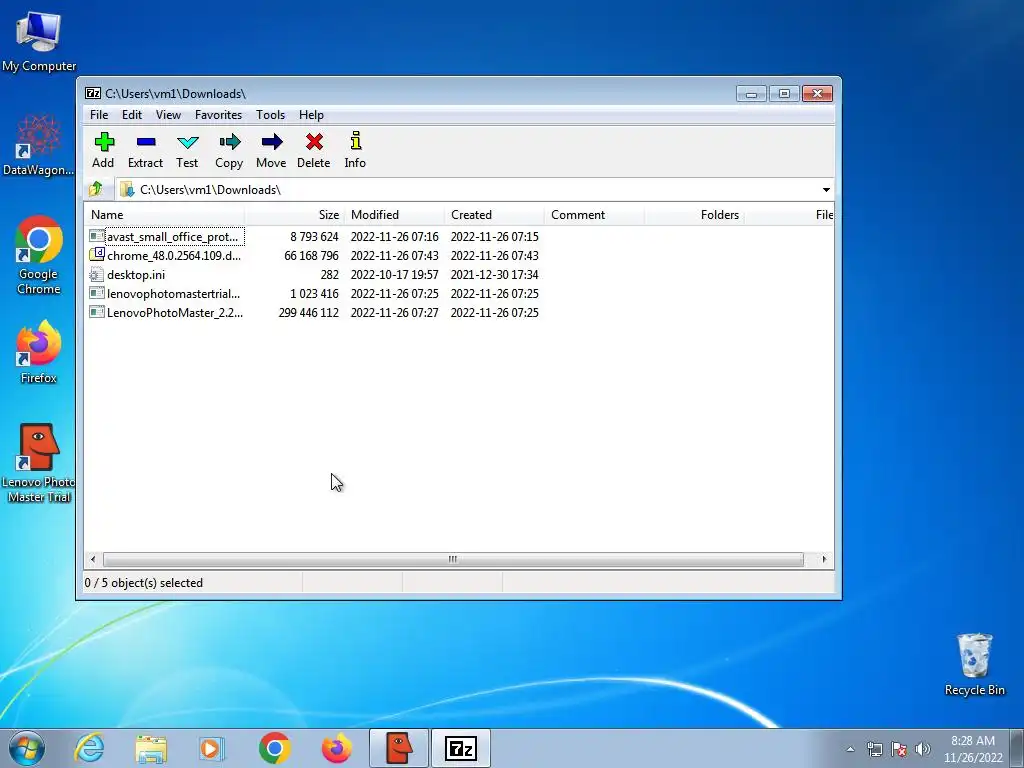Sort by Created column header
The width and height of the screenshot is (1024, 768).
[494, 215]
